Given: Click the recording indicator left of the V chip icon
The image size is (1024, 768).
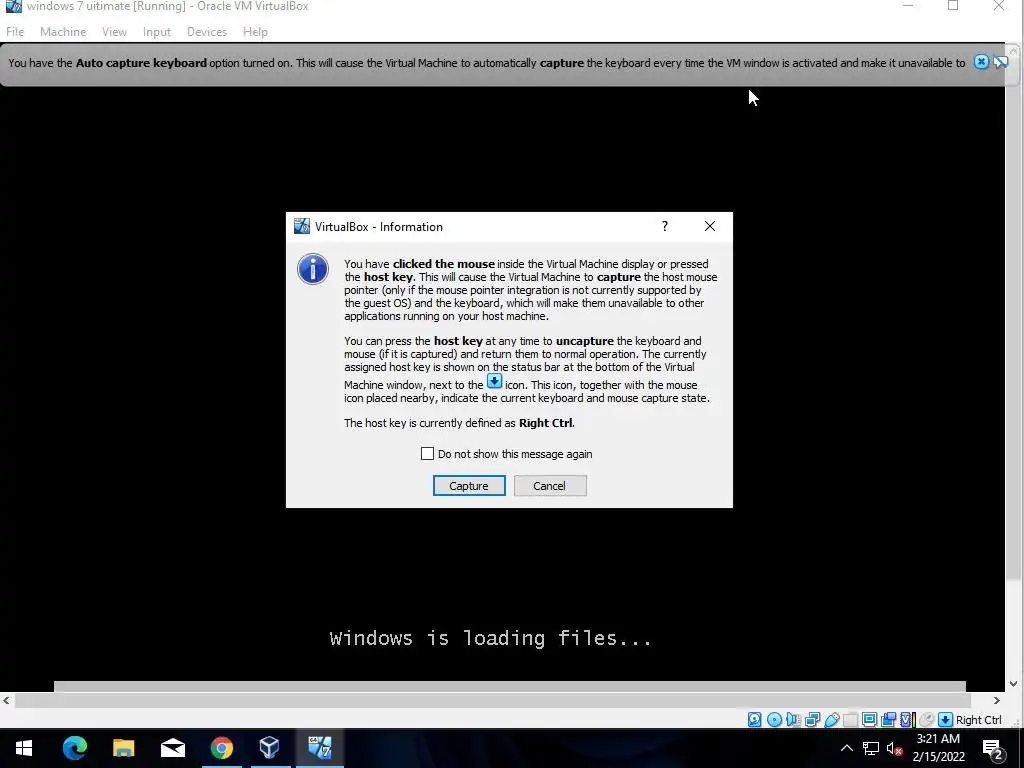Looking at the screenshot, I should point(888,720).
